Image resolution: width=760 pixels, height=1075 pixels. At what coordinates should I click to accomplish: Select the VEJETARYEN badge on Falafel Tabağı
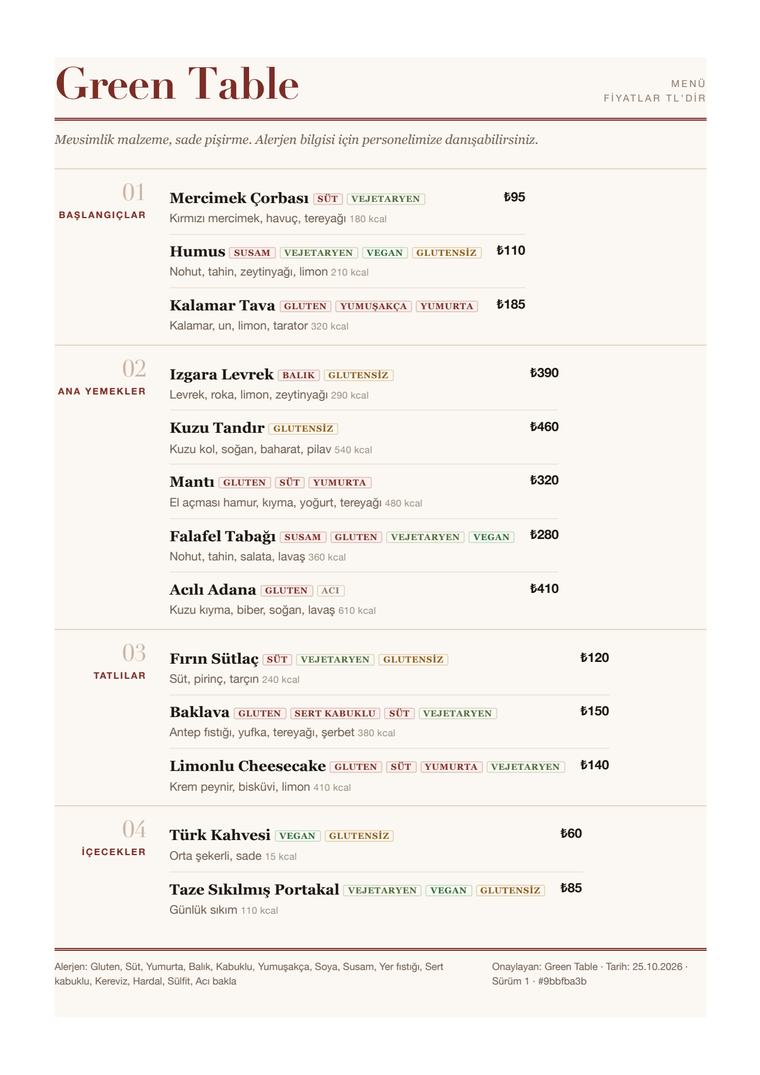click(x=426, y=537)
